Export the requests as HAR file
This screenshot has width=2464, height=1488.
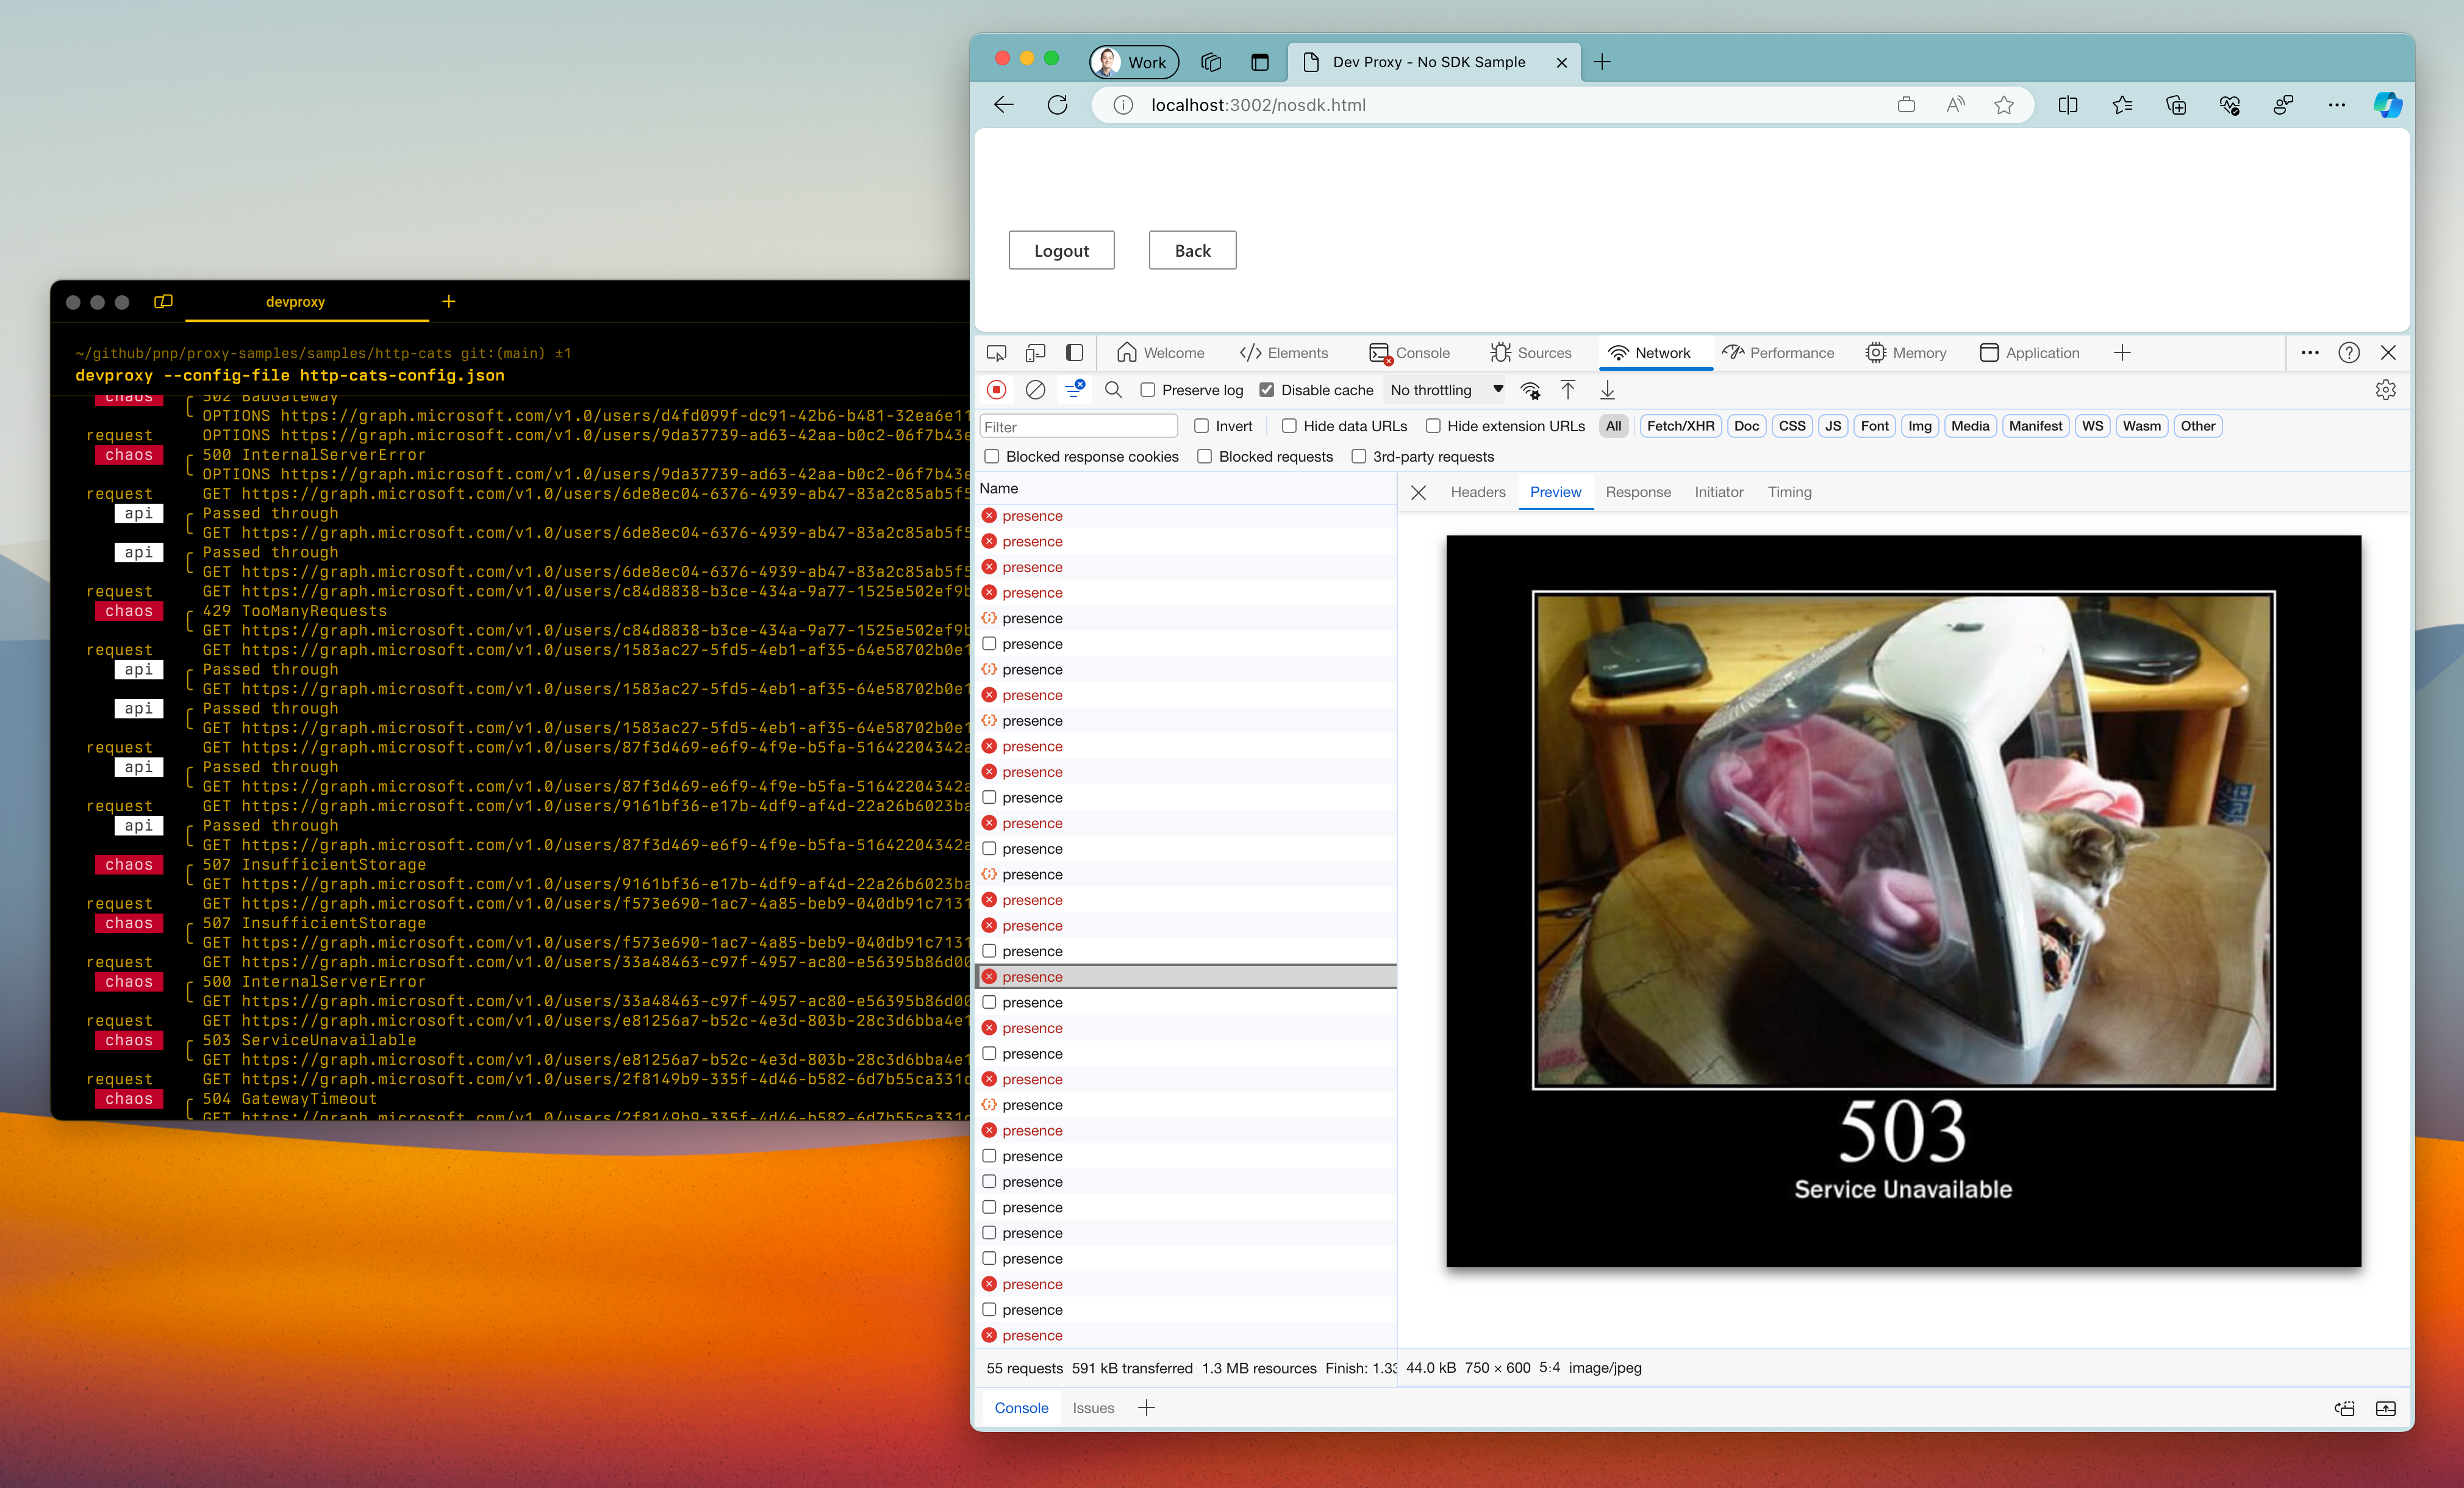click(x=1607, y=390)
